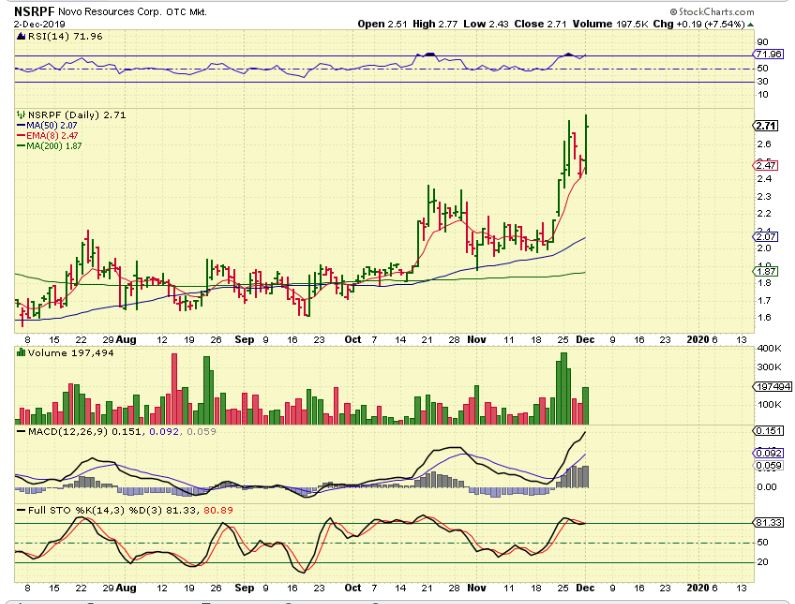Click the 71.96 RSI value tag on right axis

769,54
